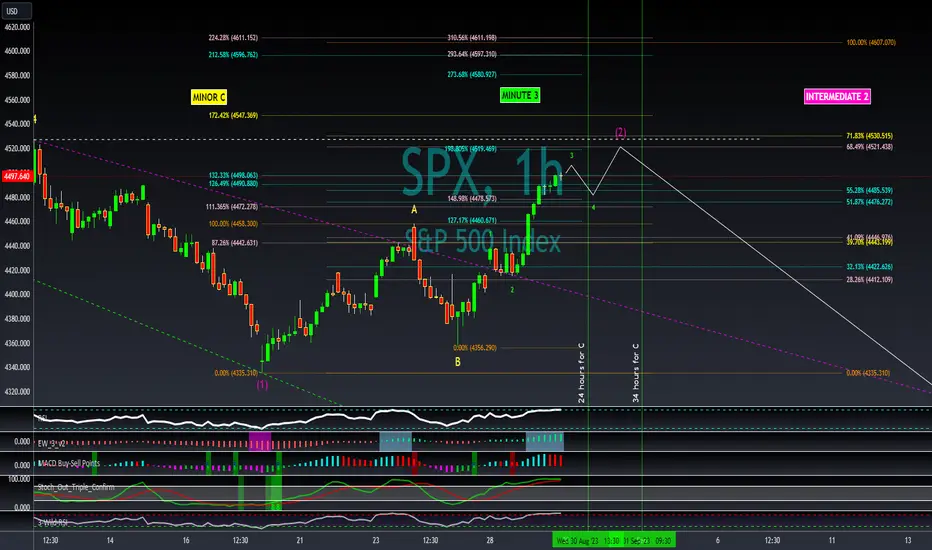Click Fibonacci level 28.26% (4412.109)
The image size is (932, 550).
(x=870, y=279)
